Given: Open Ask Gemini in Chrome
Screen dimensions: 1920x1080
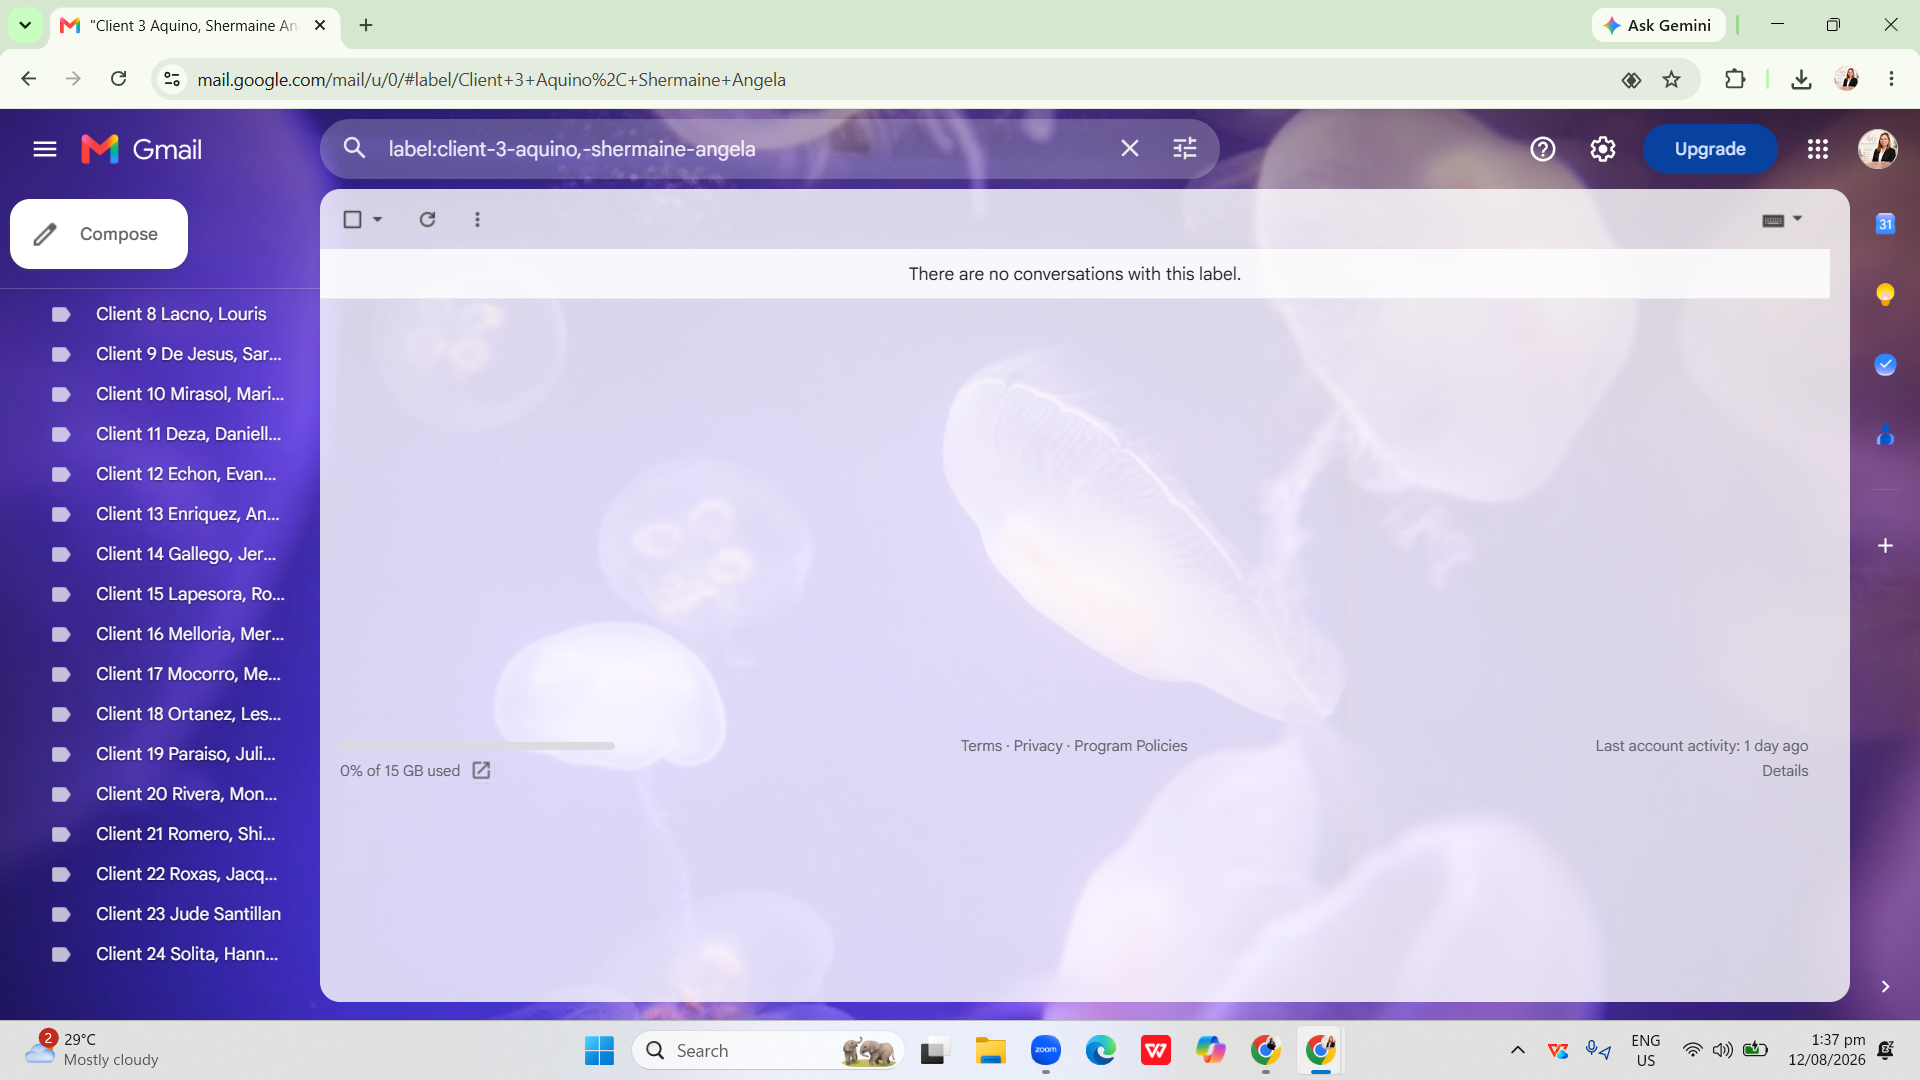Looking at the screenshot, I should [1658, 25].
